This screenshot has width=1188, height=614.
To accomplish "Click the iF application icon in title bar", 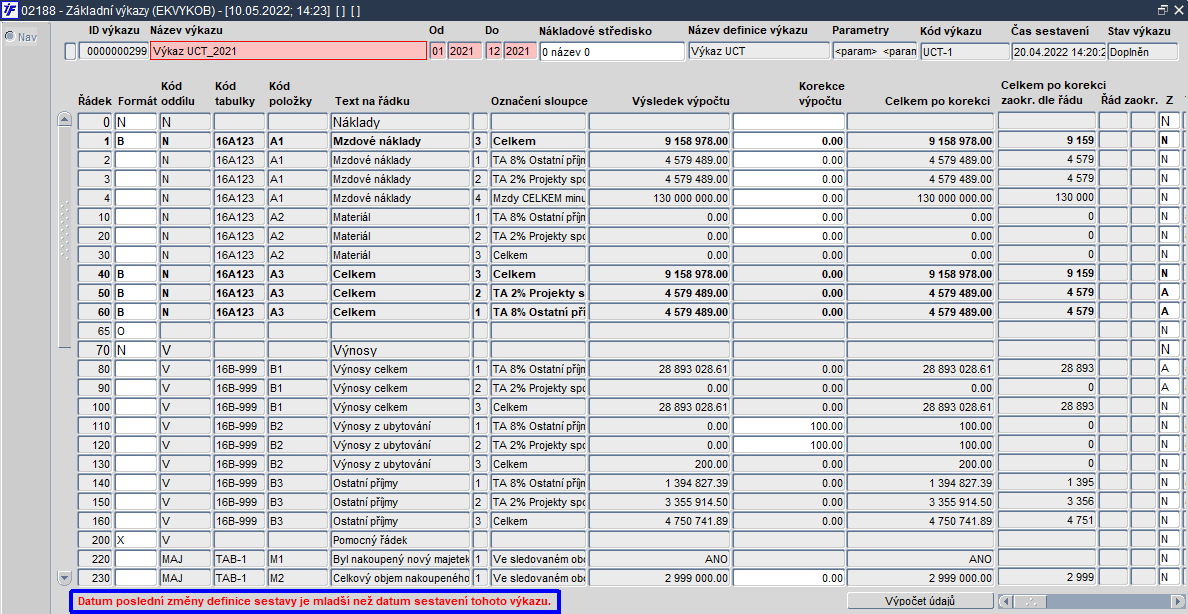I will [10, 10].
